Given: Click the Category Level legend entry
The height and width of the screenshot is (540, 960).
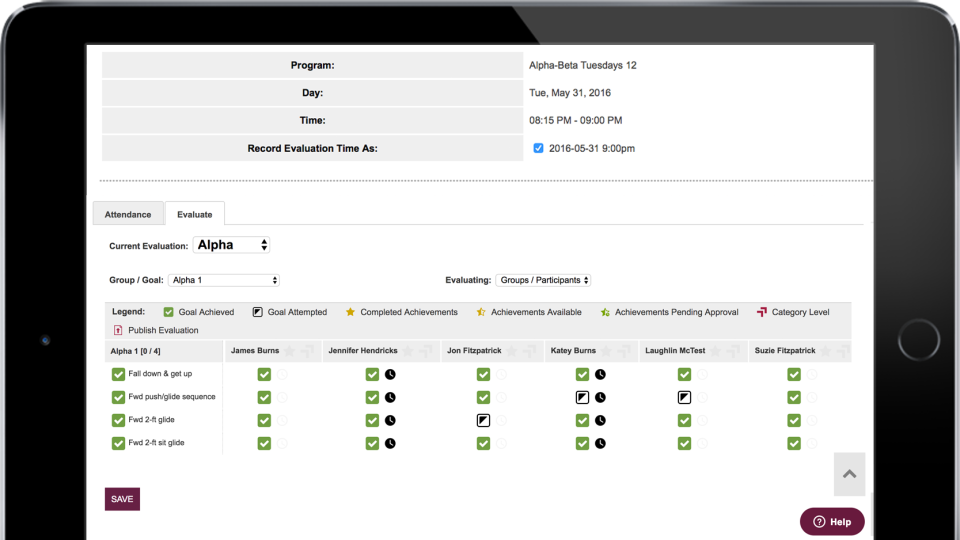Looking at the screenshot, I should (793, 312).
